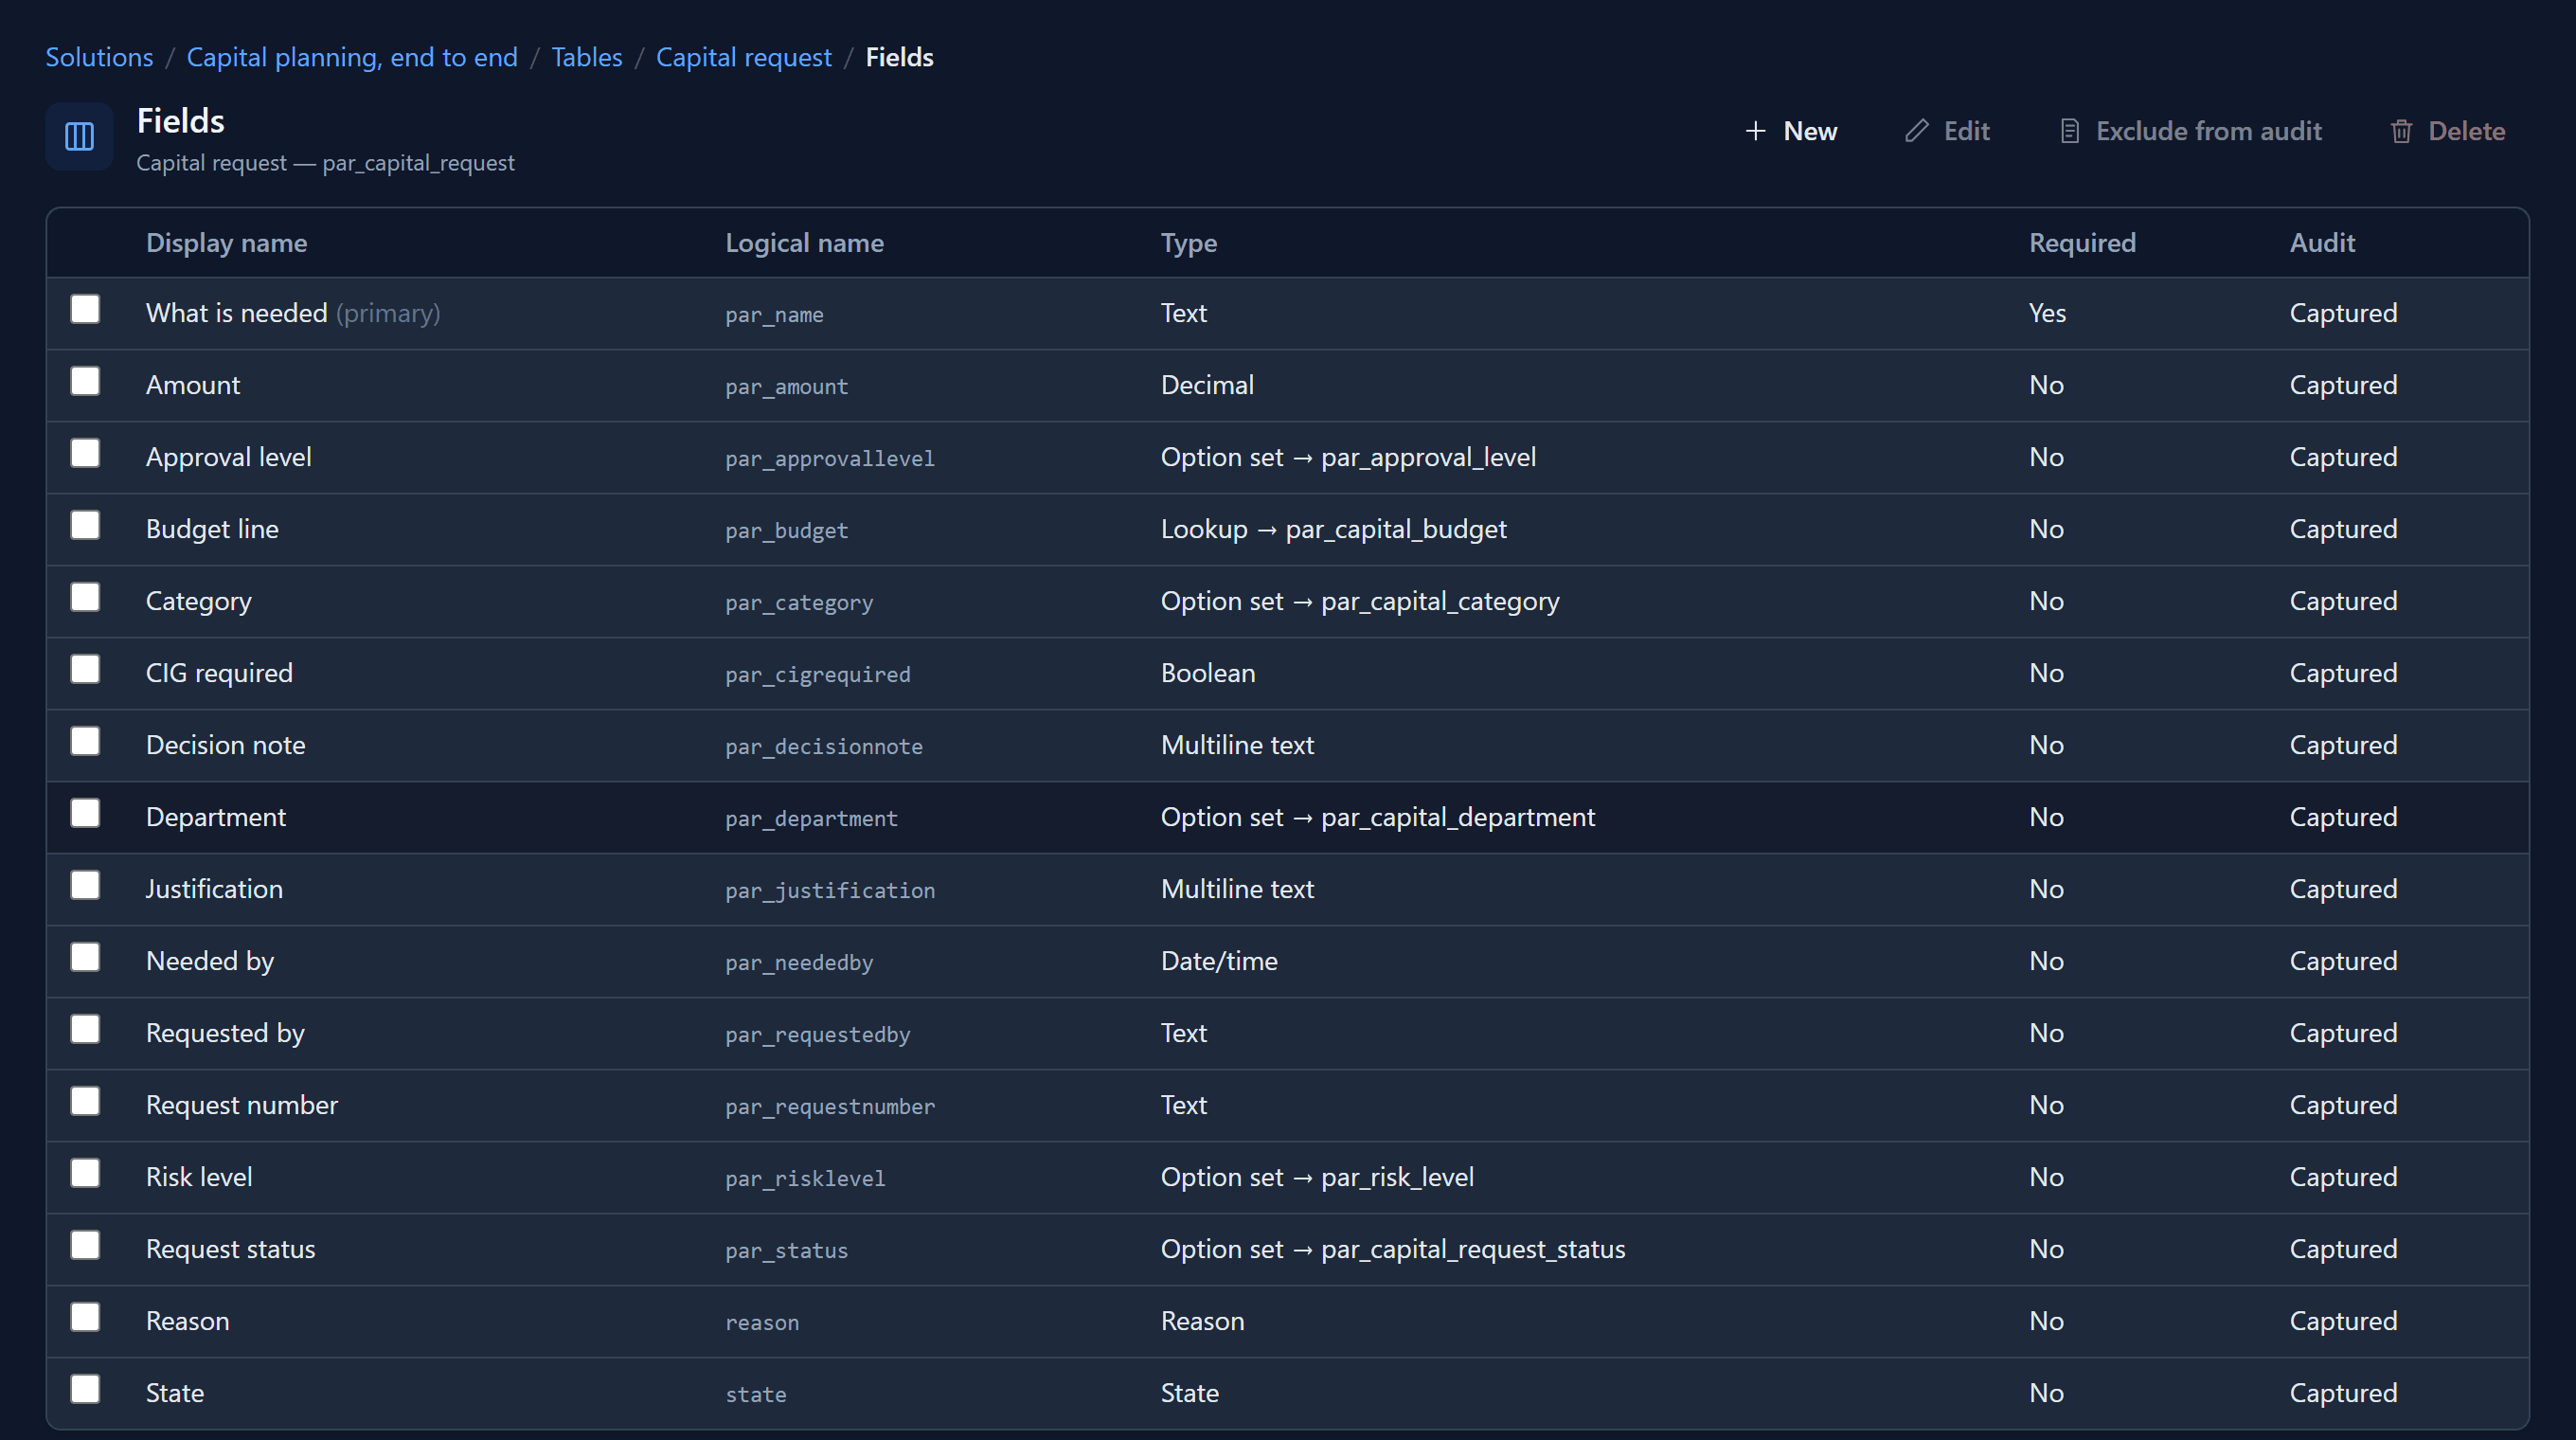Image resolution: width=2576 pixels, height=1440 pixels.
Task: Click the par_cigrequired logical name
Action: point(818,674)
